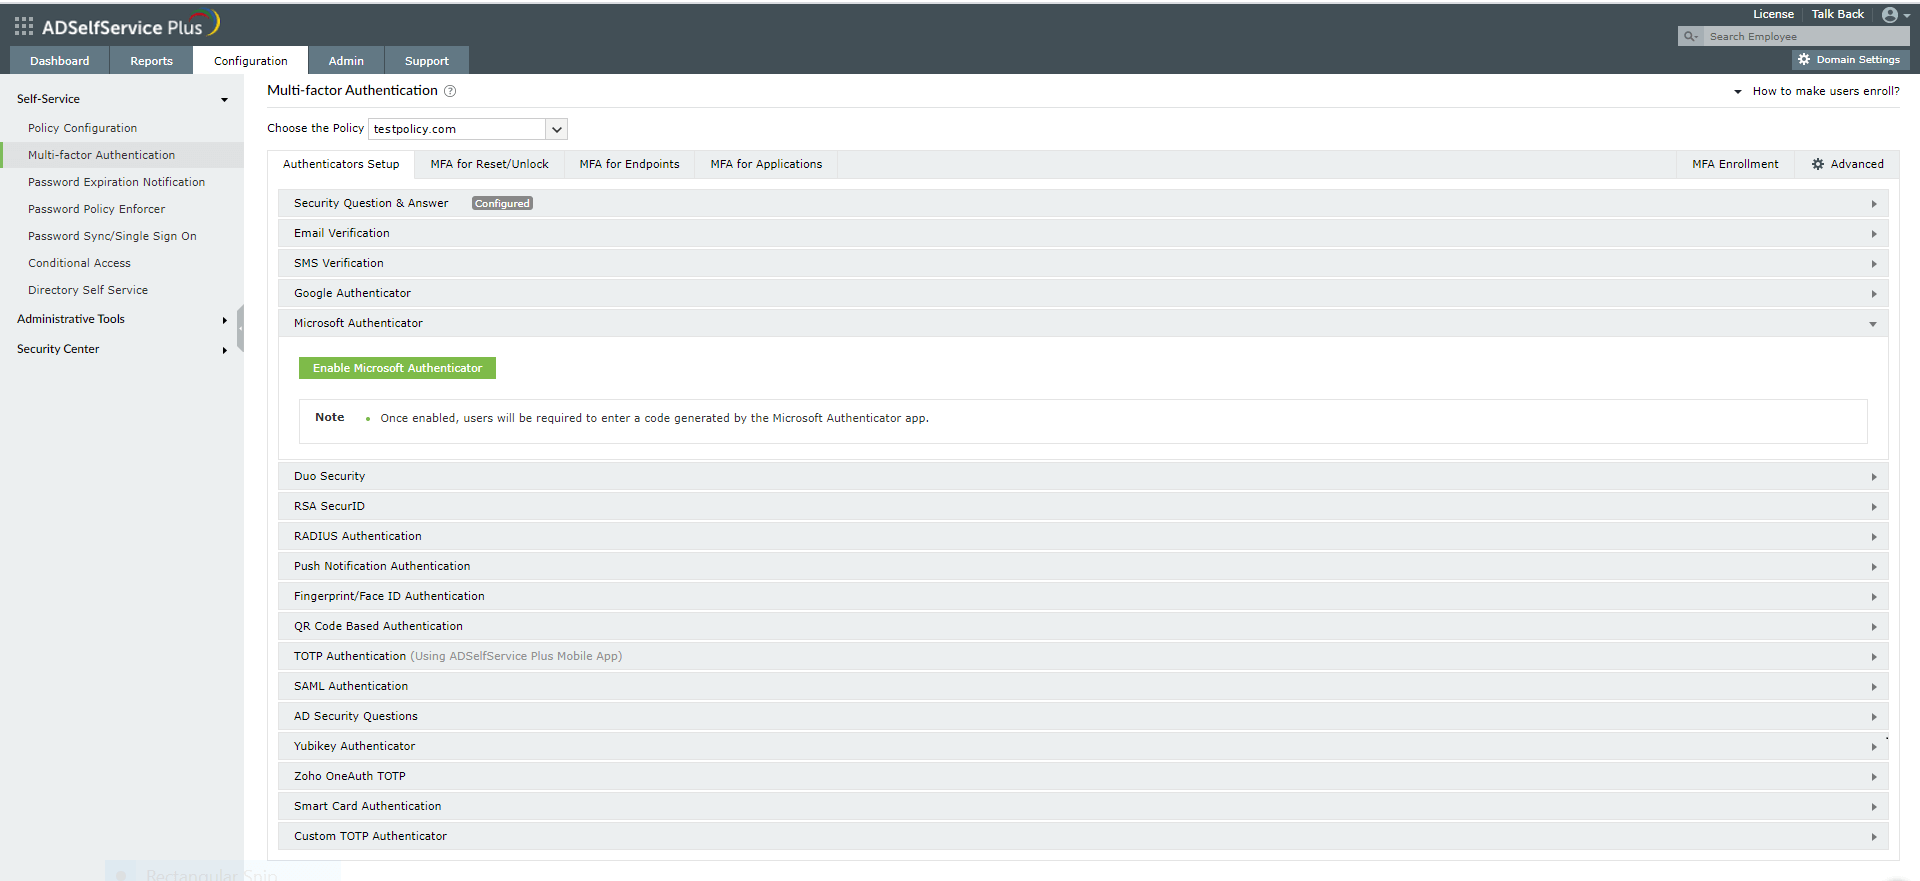
Task: Expand the SAML Authentication row
Action: [x=1083, y=687]
